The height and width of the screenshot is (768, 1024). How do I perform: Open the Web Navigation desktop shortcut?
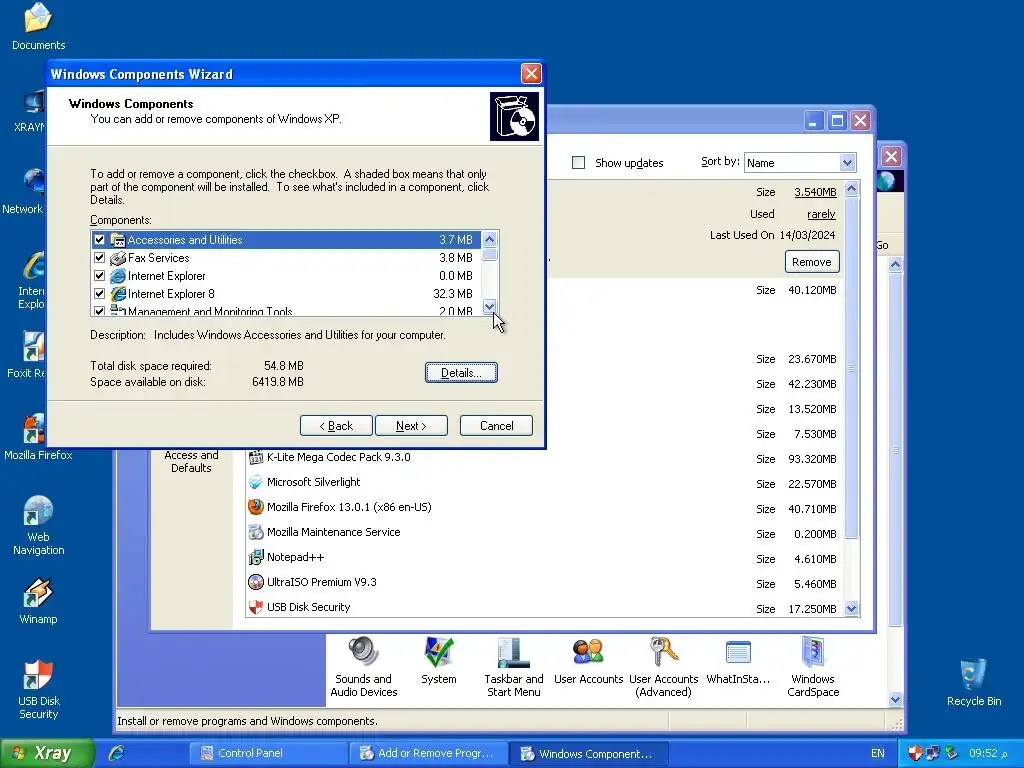tap(38, 525)
